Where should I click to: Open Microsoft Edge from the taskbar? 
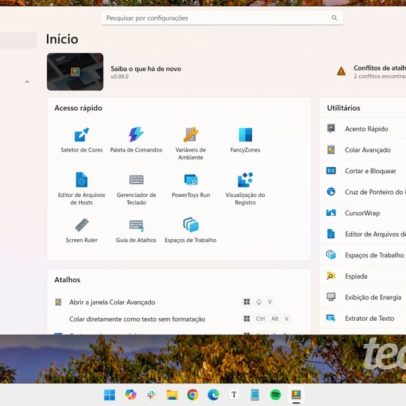(x=213, y=395)
